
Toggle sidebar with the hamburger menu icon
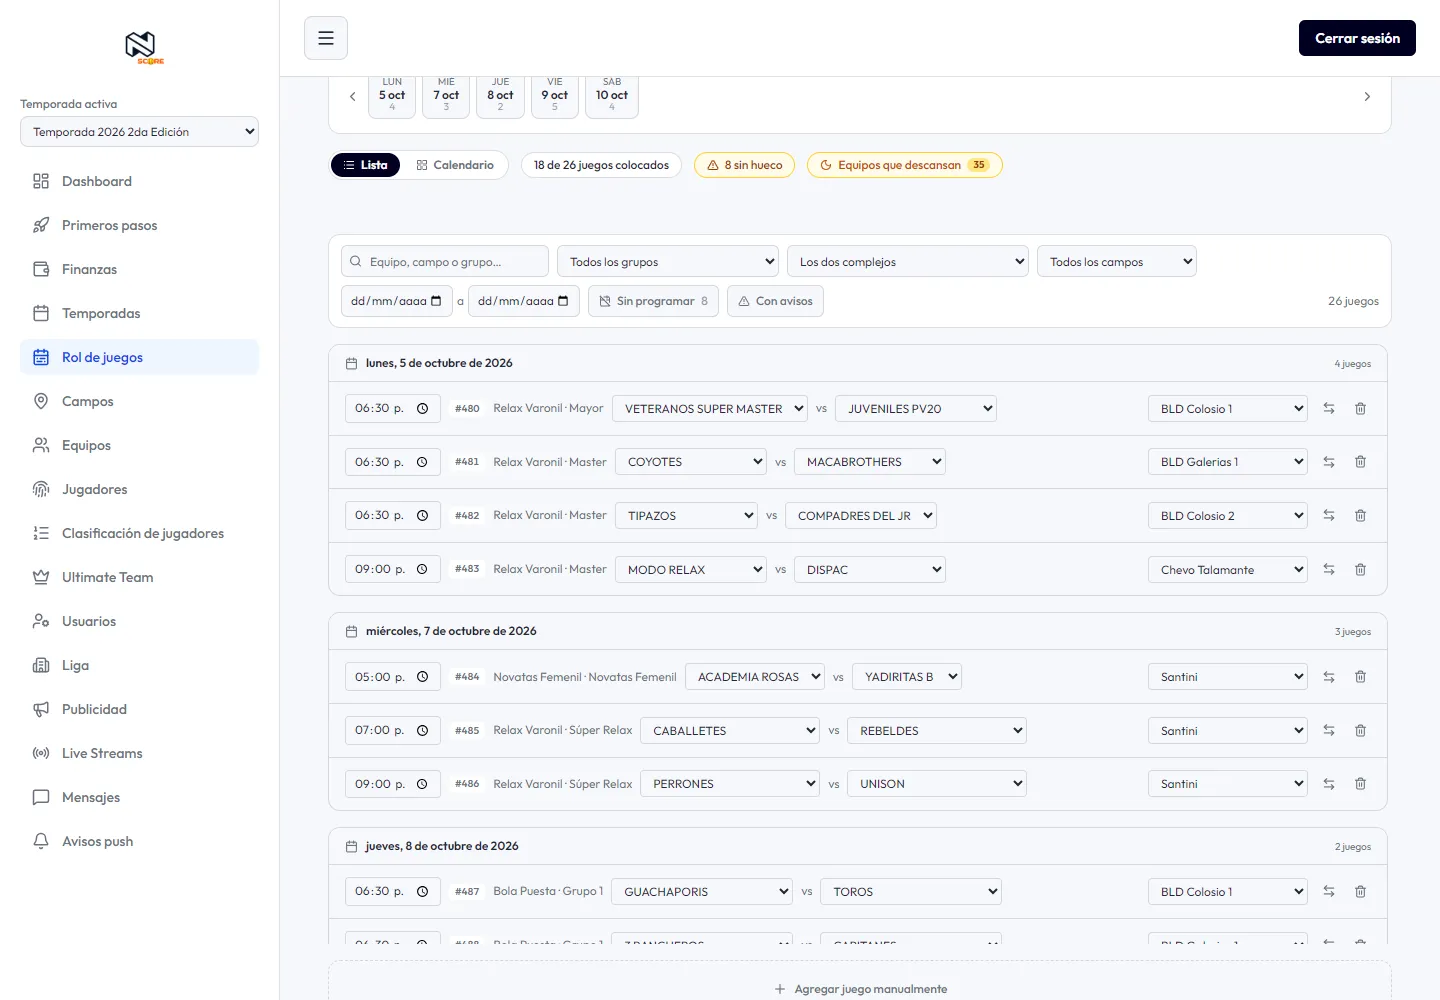coord(326,38)
